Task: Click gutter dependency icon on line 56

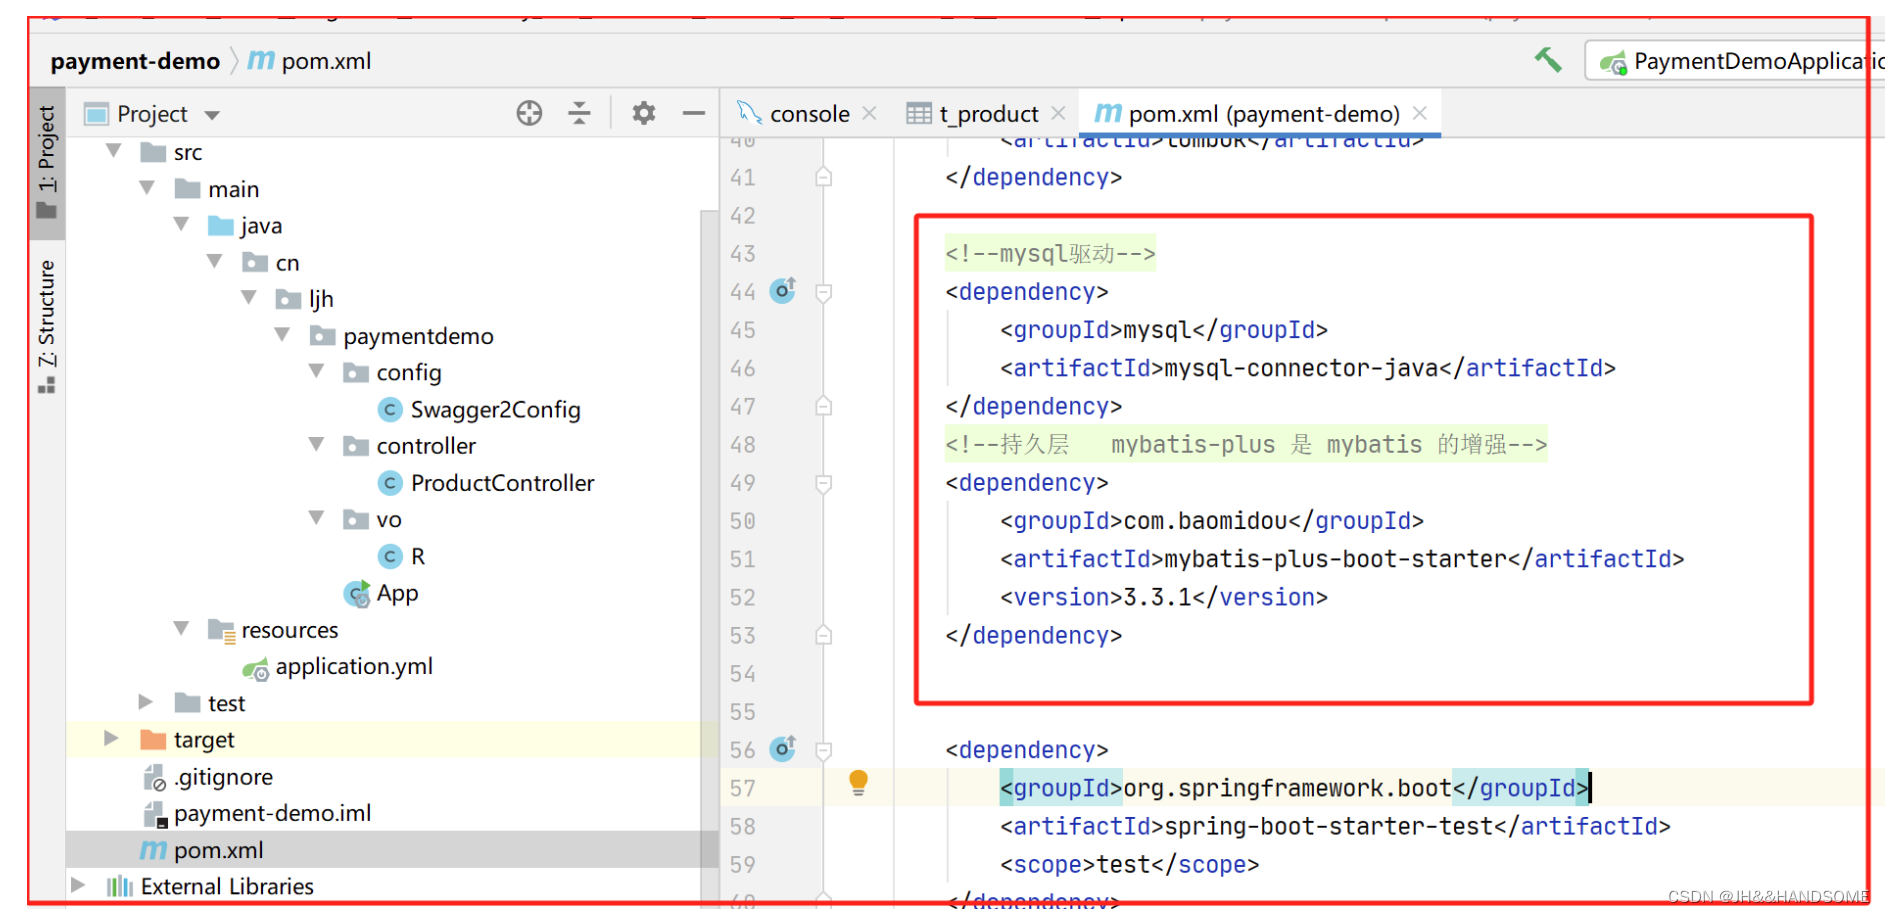Action: (x=783, y=749)
